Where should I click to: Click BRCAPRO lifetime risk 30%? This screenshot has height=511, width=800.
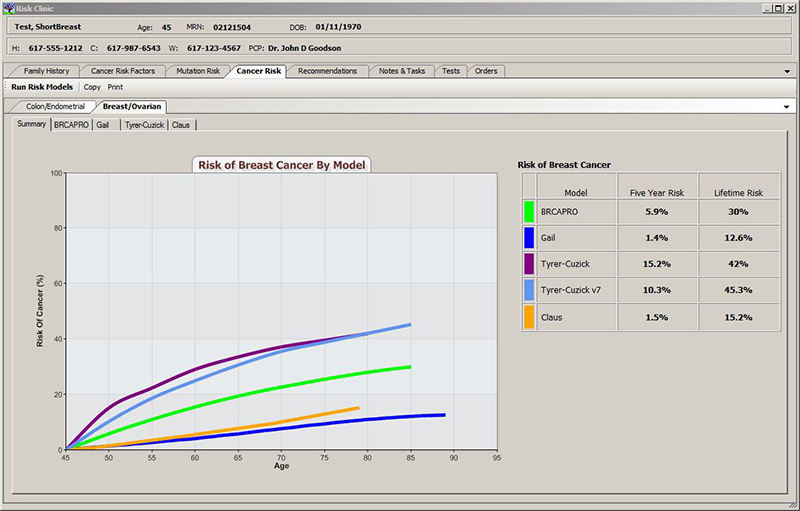pos(738,212)
